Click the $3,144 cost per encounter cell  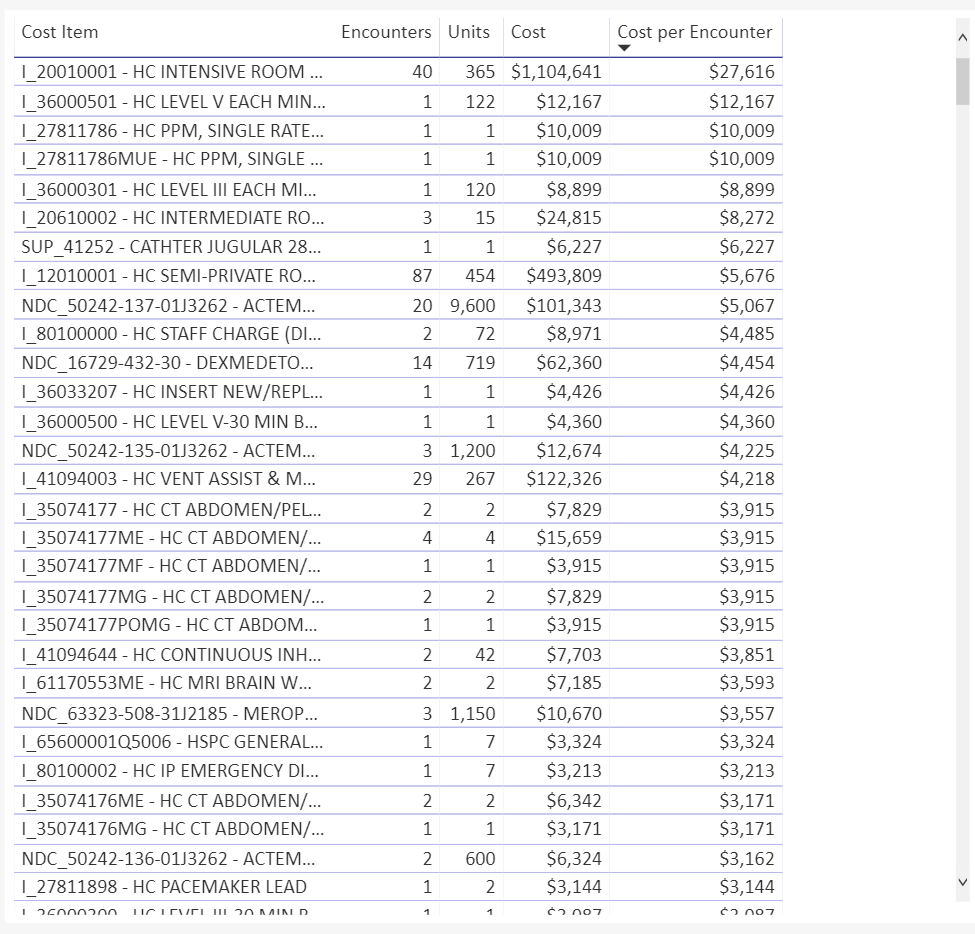(747, 887)
